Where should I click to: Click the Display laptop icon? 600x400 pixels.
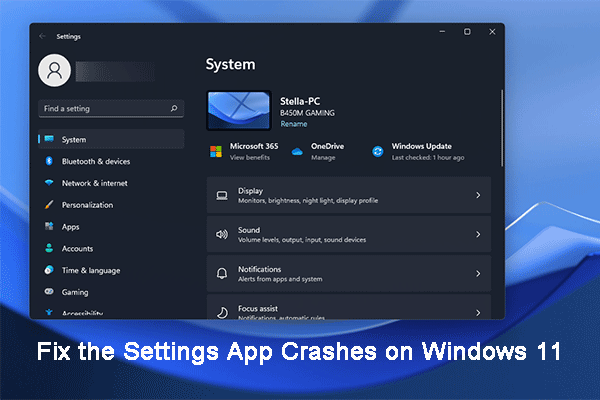pos(222,196)
